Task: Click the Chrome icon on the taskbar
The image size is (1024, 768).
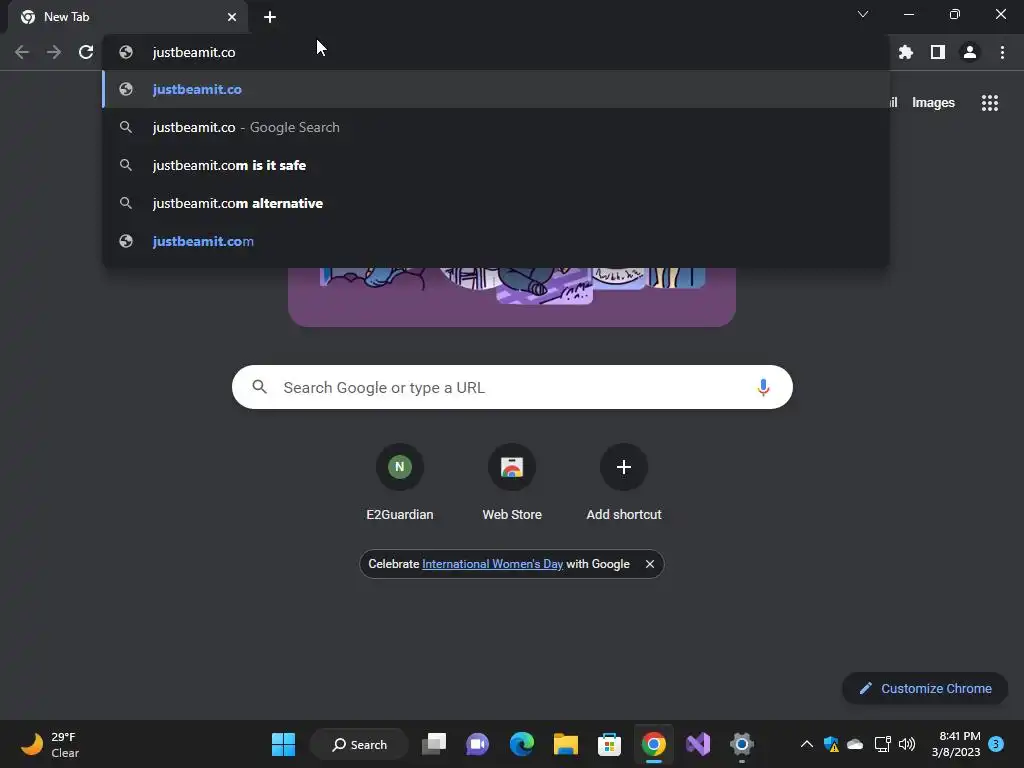Action: tap(654, 744)
